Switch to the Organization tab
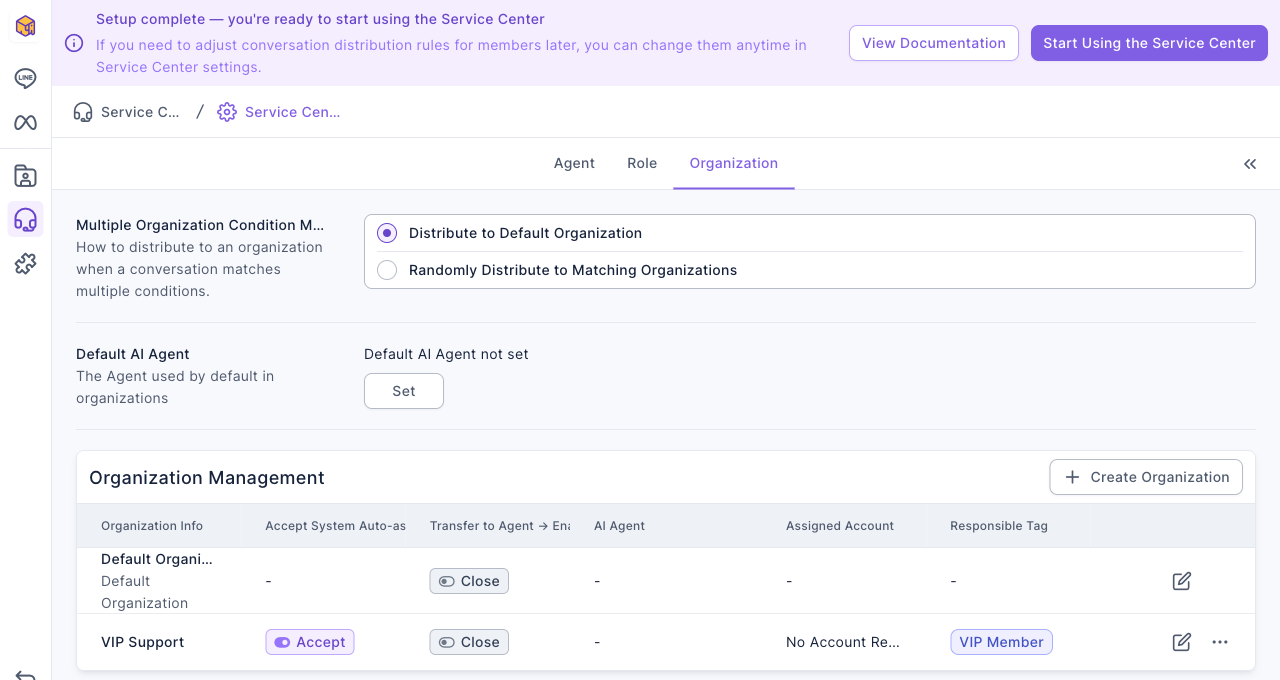Viewport: 1280px width, 680px height. [734, 163]
